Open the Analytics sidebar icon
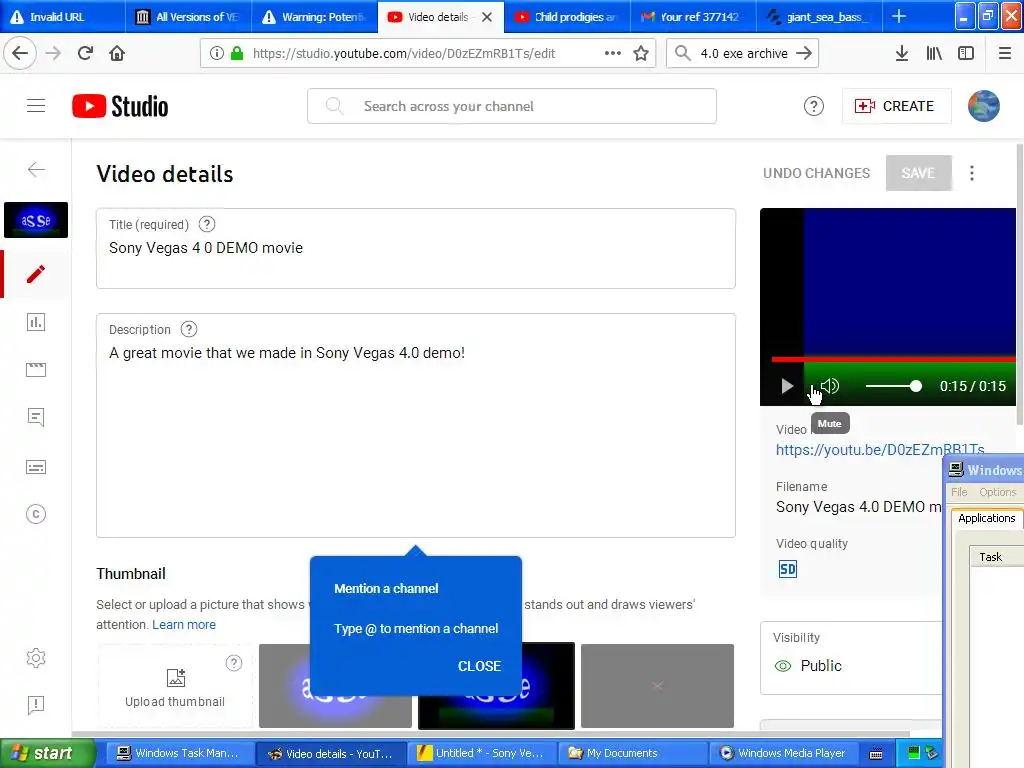1024x768 pixels. (x=36, y=322)
